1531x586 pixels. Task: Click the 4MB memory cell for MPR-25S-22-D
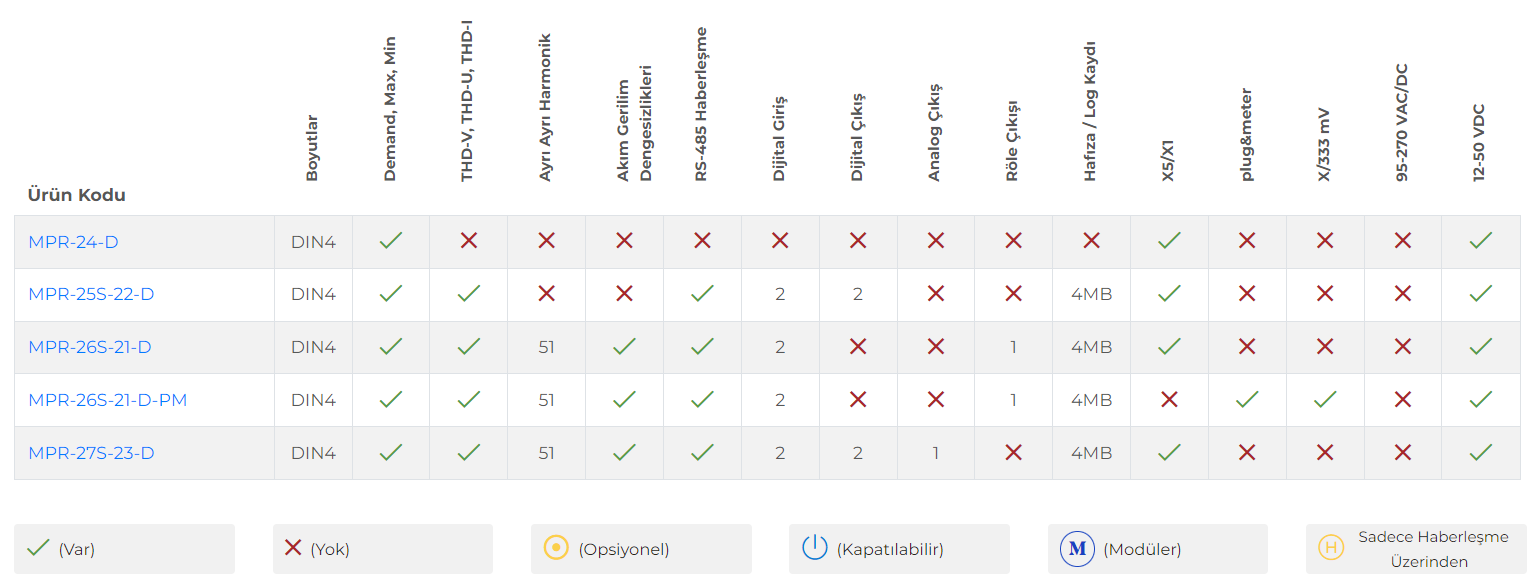pyautogui.click(x=1091, y=295)
